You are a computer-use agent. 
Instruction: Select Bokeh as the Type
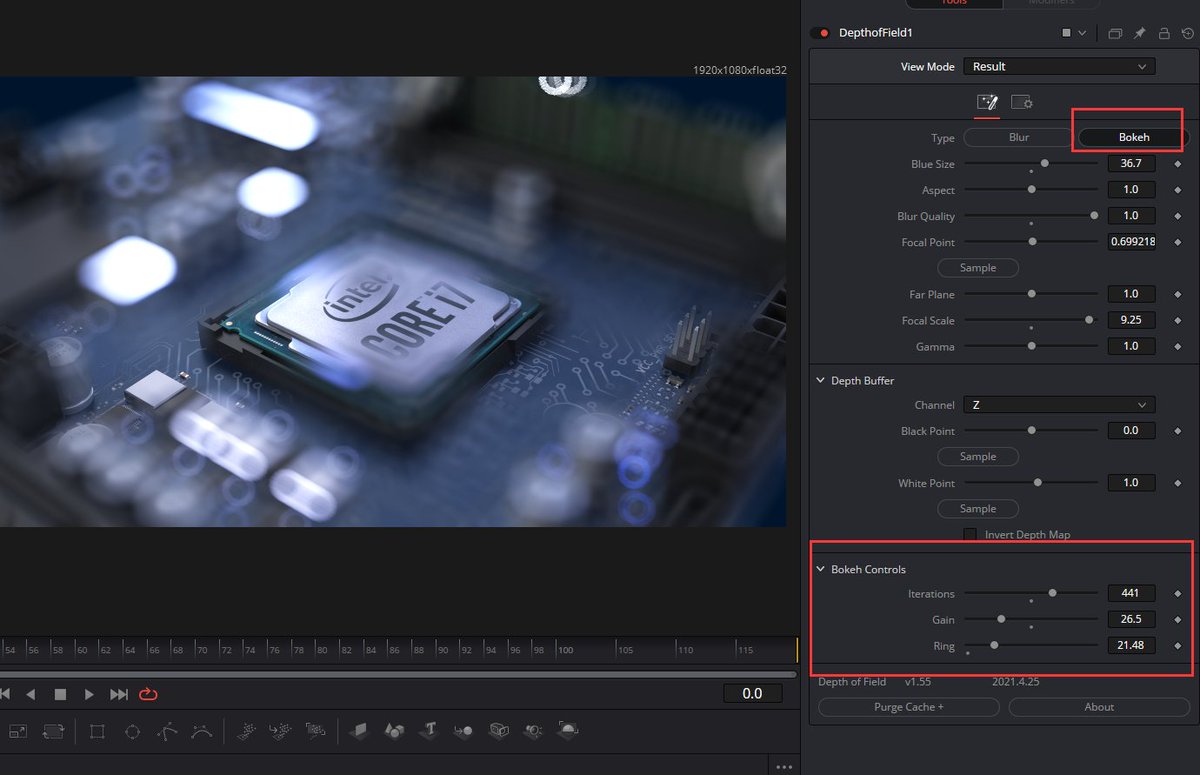[x=1134, y=137]
